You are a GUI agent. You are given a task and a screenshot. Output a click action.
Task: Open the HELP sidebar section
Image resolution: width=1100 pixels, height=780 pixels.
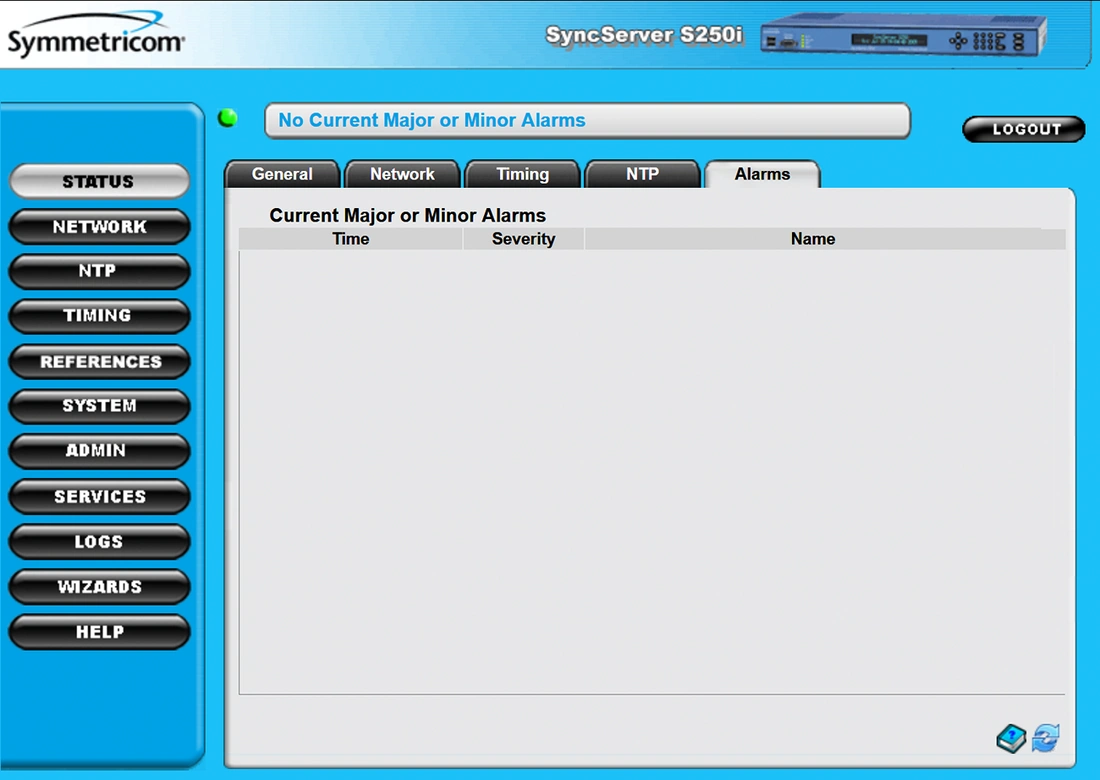pyautogui.click(x=100, y=632)
